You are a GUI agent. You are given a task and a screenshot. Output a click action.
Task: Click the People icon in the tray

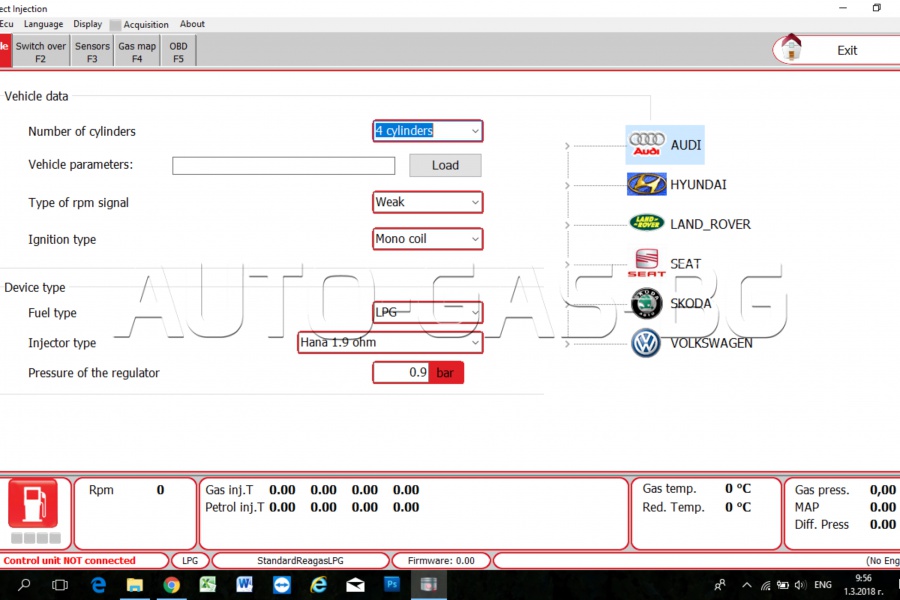720,585
